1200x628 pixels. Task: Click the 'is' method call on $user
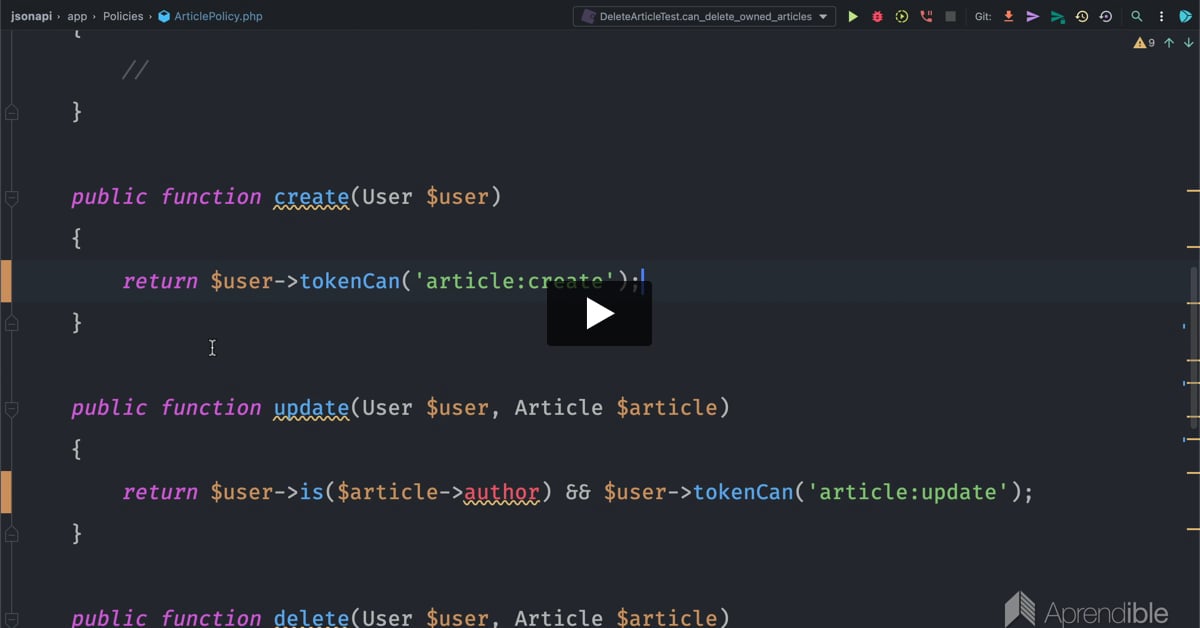coord(312,492)
